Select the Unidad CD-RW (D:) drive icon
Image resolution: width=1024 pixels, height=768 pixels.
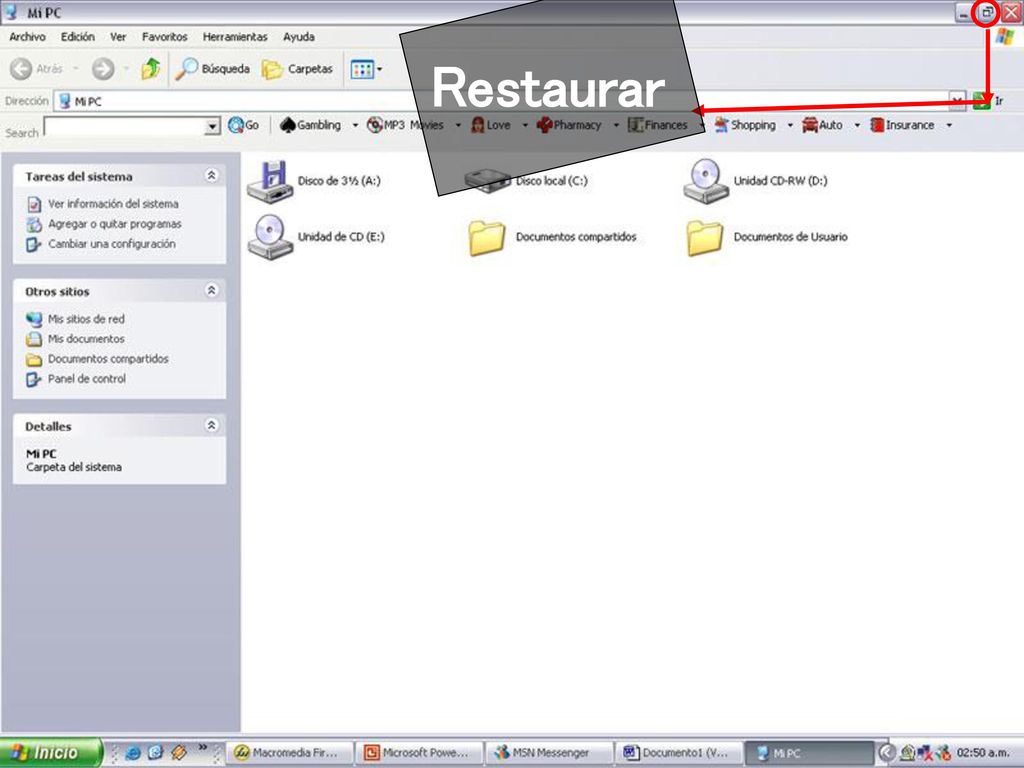tap(706, 181)
